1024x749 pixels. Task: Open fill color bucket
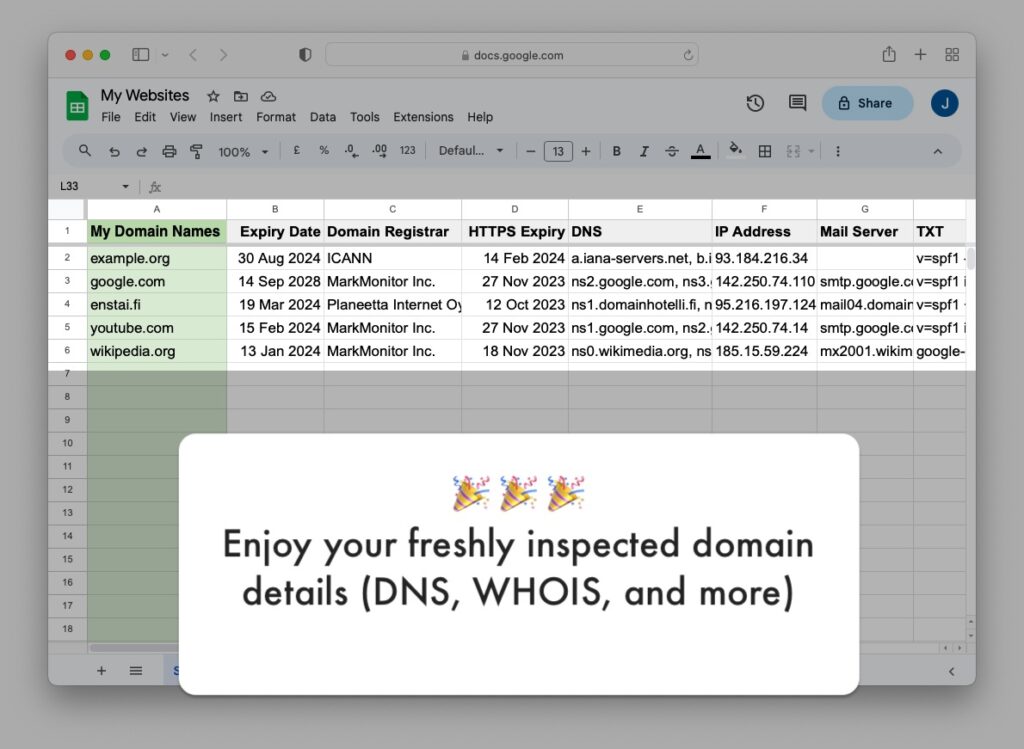click(735, 151)
